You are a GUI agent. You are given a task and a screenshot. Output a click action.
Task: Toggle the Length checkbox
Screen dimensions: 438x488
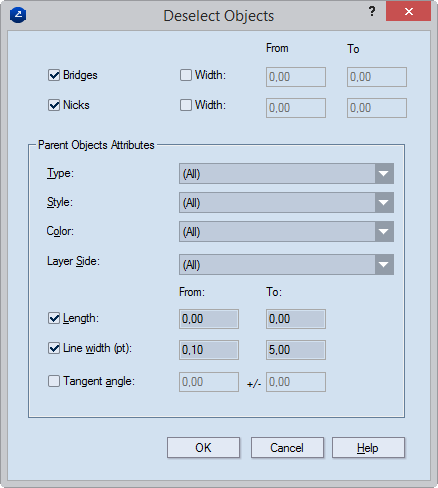click(x=54, y=318)
